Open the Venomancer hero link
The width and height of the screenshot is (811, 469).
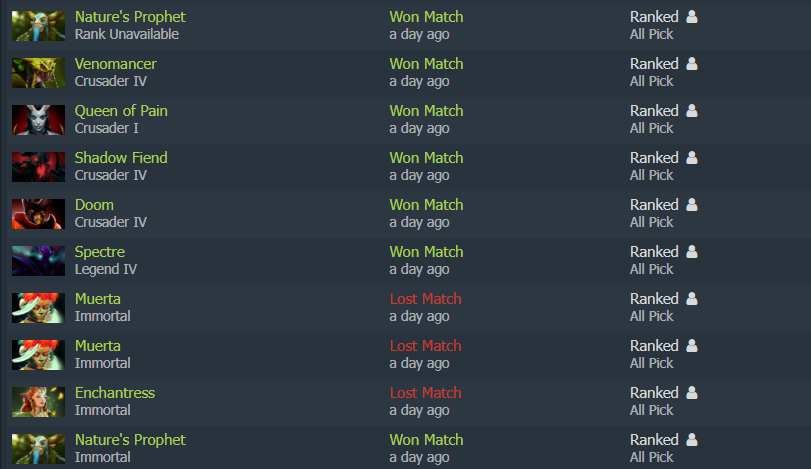click(115, 64)
